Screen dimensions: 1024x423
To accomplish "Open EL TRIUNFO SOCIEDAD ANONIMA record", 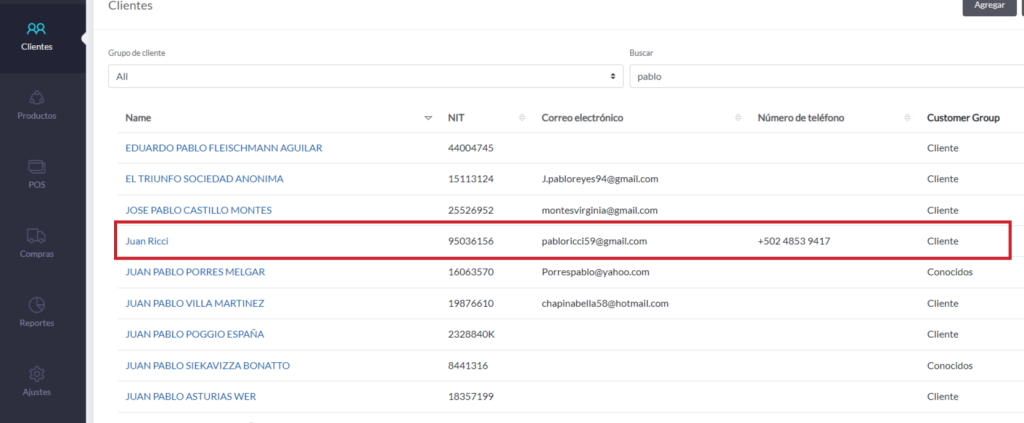I will [x=204, y=179].
